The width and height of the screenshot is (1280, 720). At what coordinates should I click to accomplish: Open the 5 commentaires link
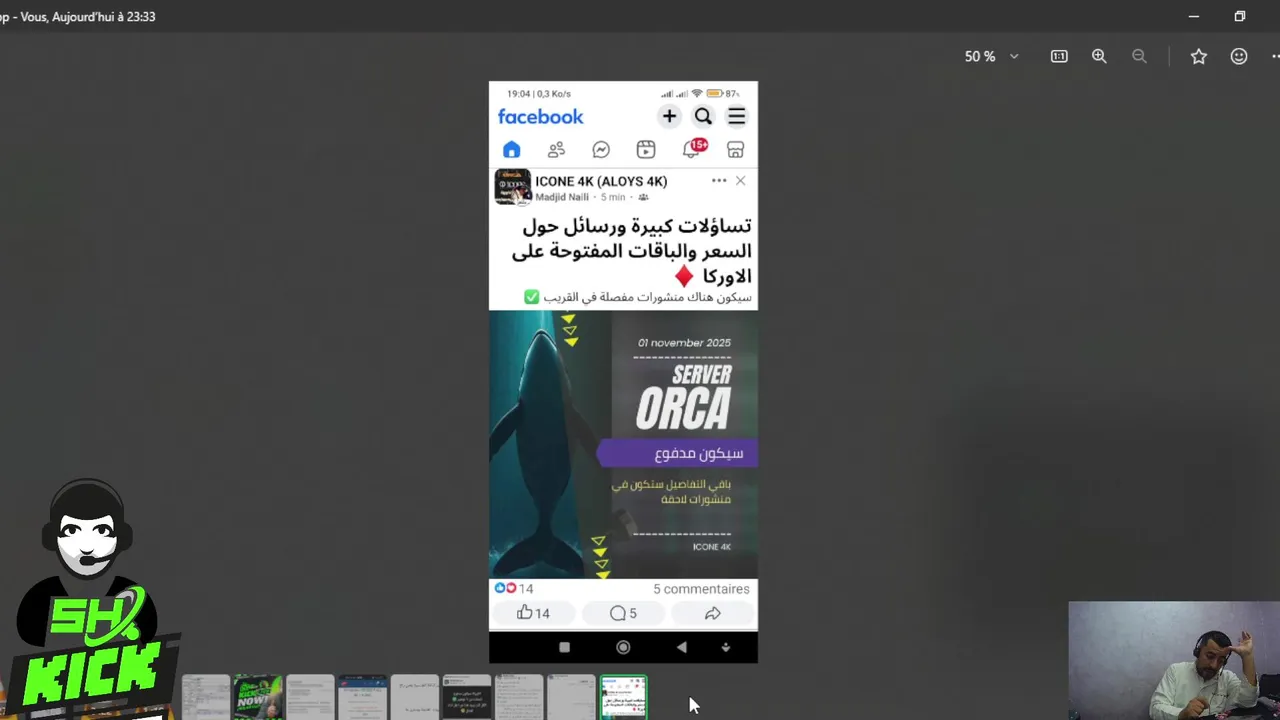click(x=701, y=589)
